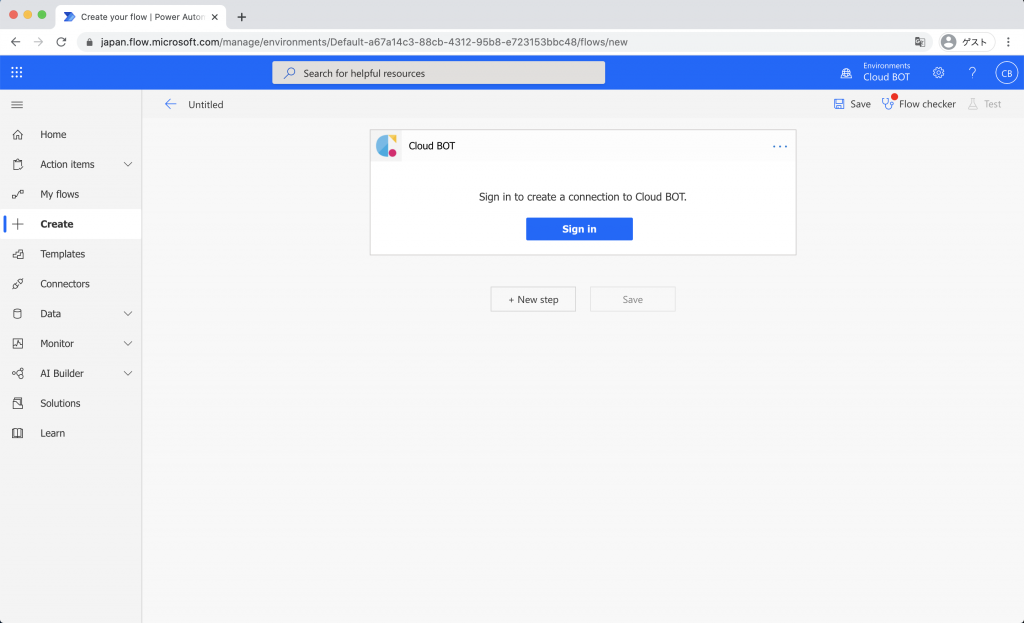Click the Action items clipboard icon

tap(18, 165)
